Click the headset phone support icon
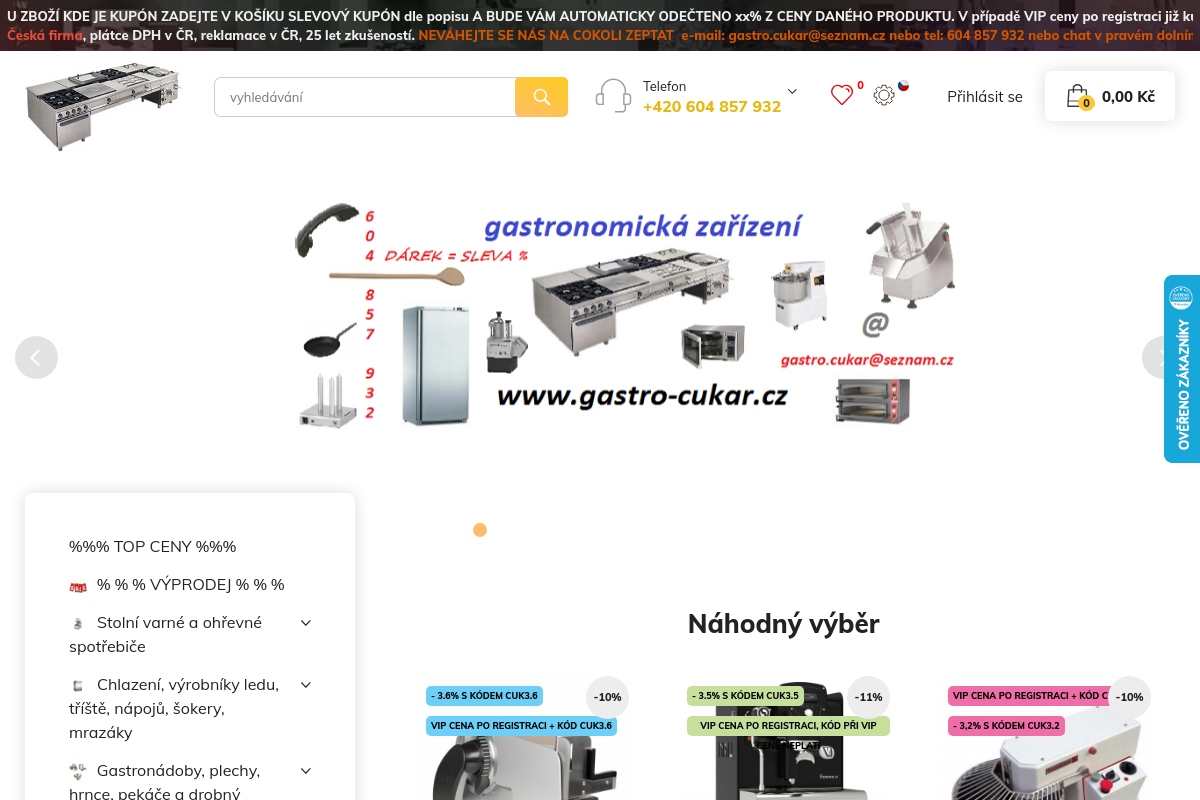The width and height of the screenshot is (1200, 800). tap(613, 96)
